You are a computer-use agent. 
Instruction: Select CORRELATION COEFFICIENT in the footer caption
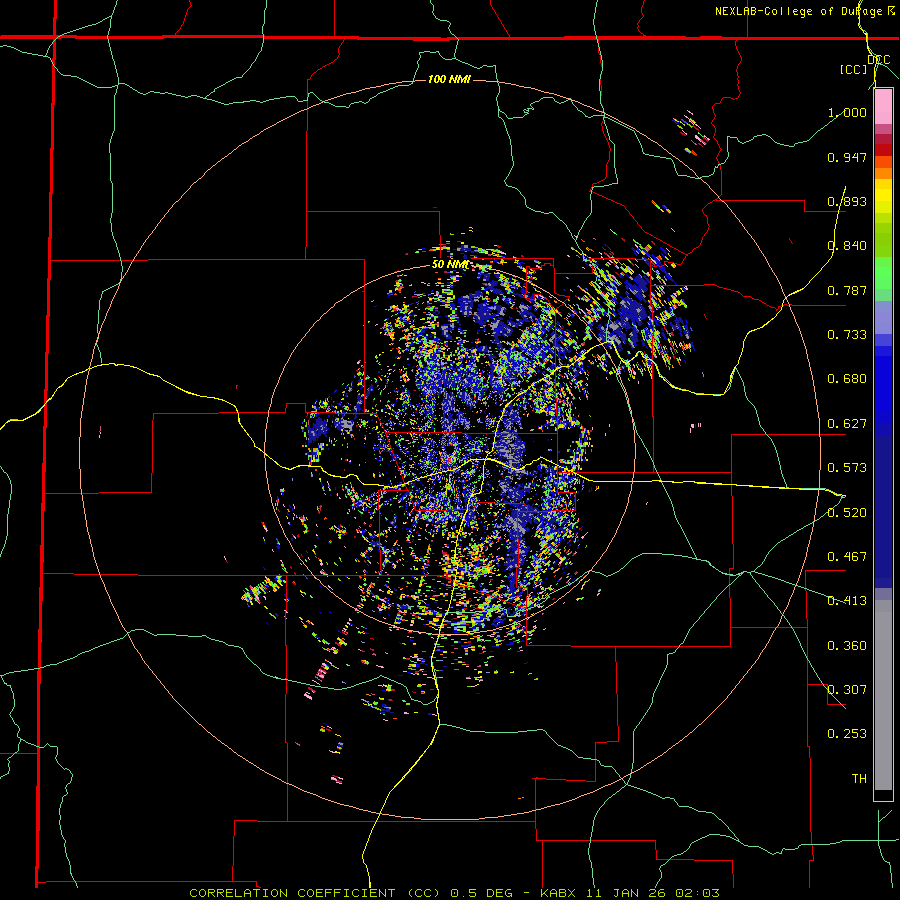click(x=292, y=893)
